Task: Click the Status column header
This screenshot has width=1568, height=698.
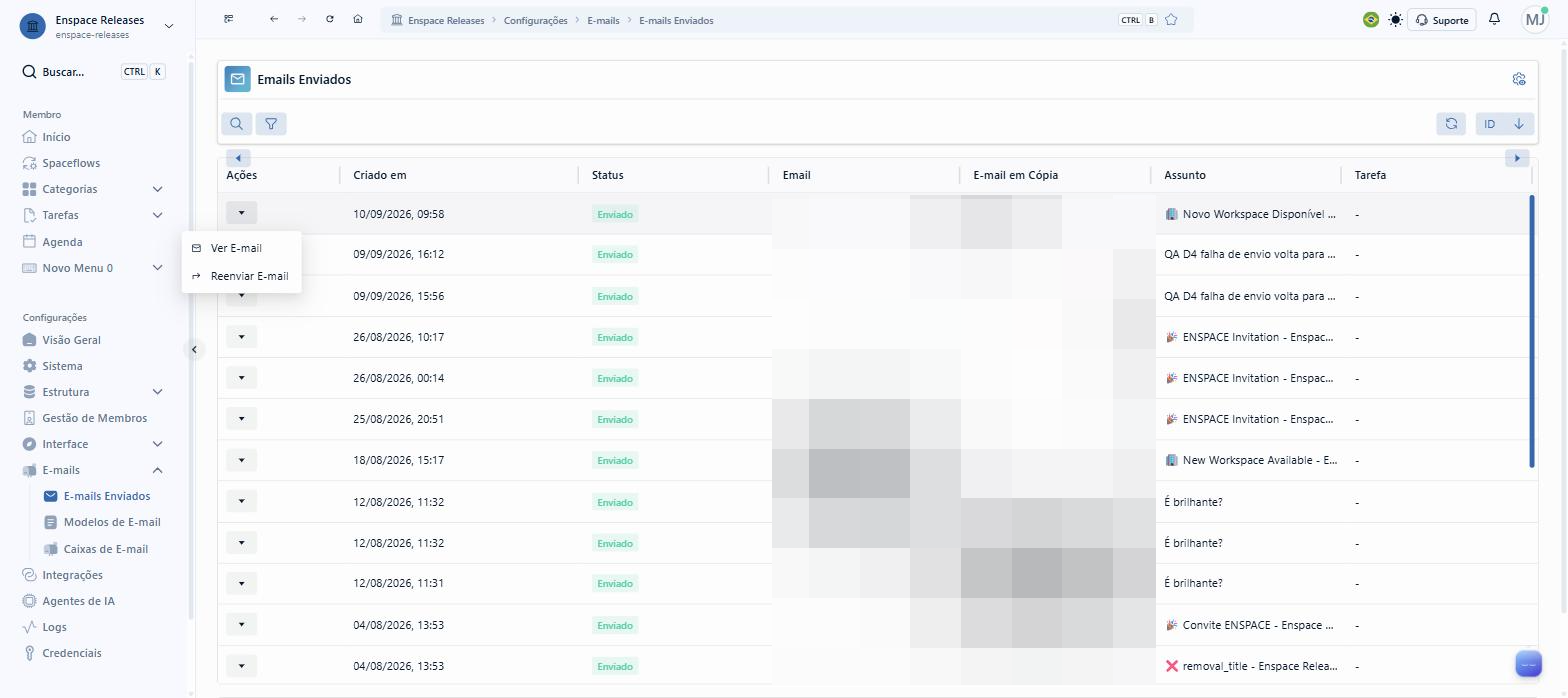Action: [608, 175]
